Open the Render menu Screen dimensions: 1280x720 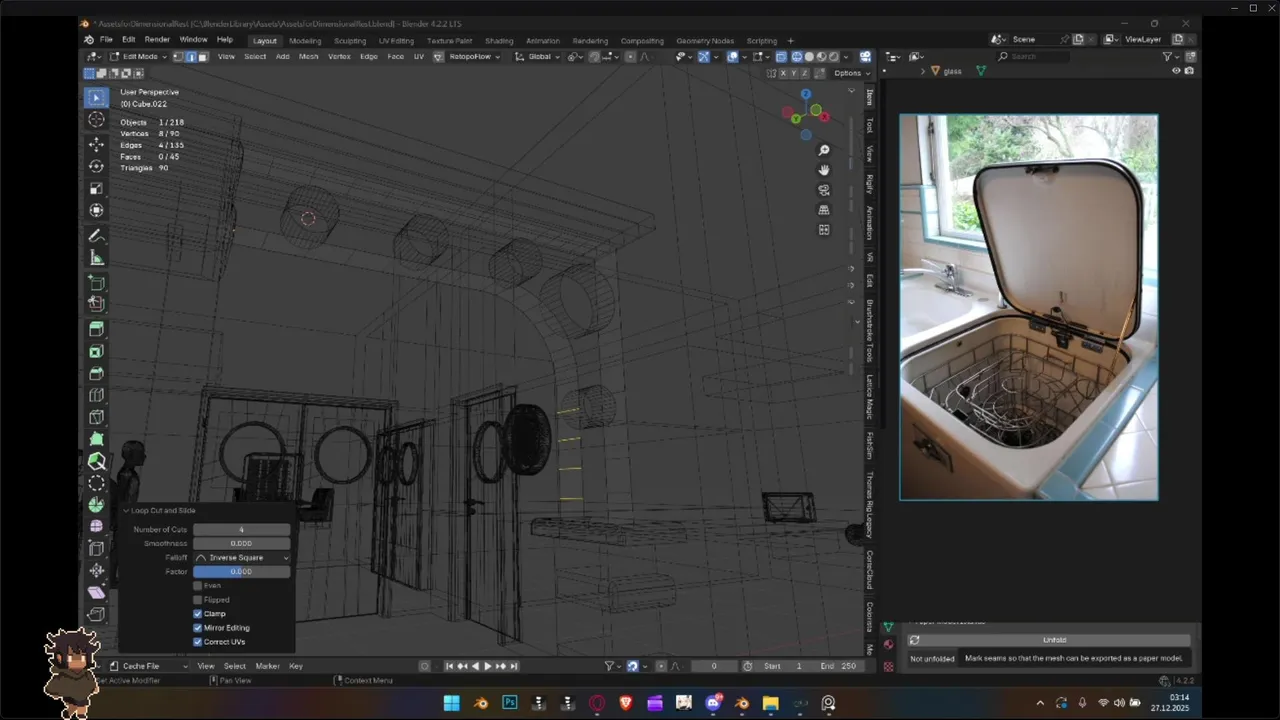pos(157,40)
